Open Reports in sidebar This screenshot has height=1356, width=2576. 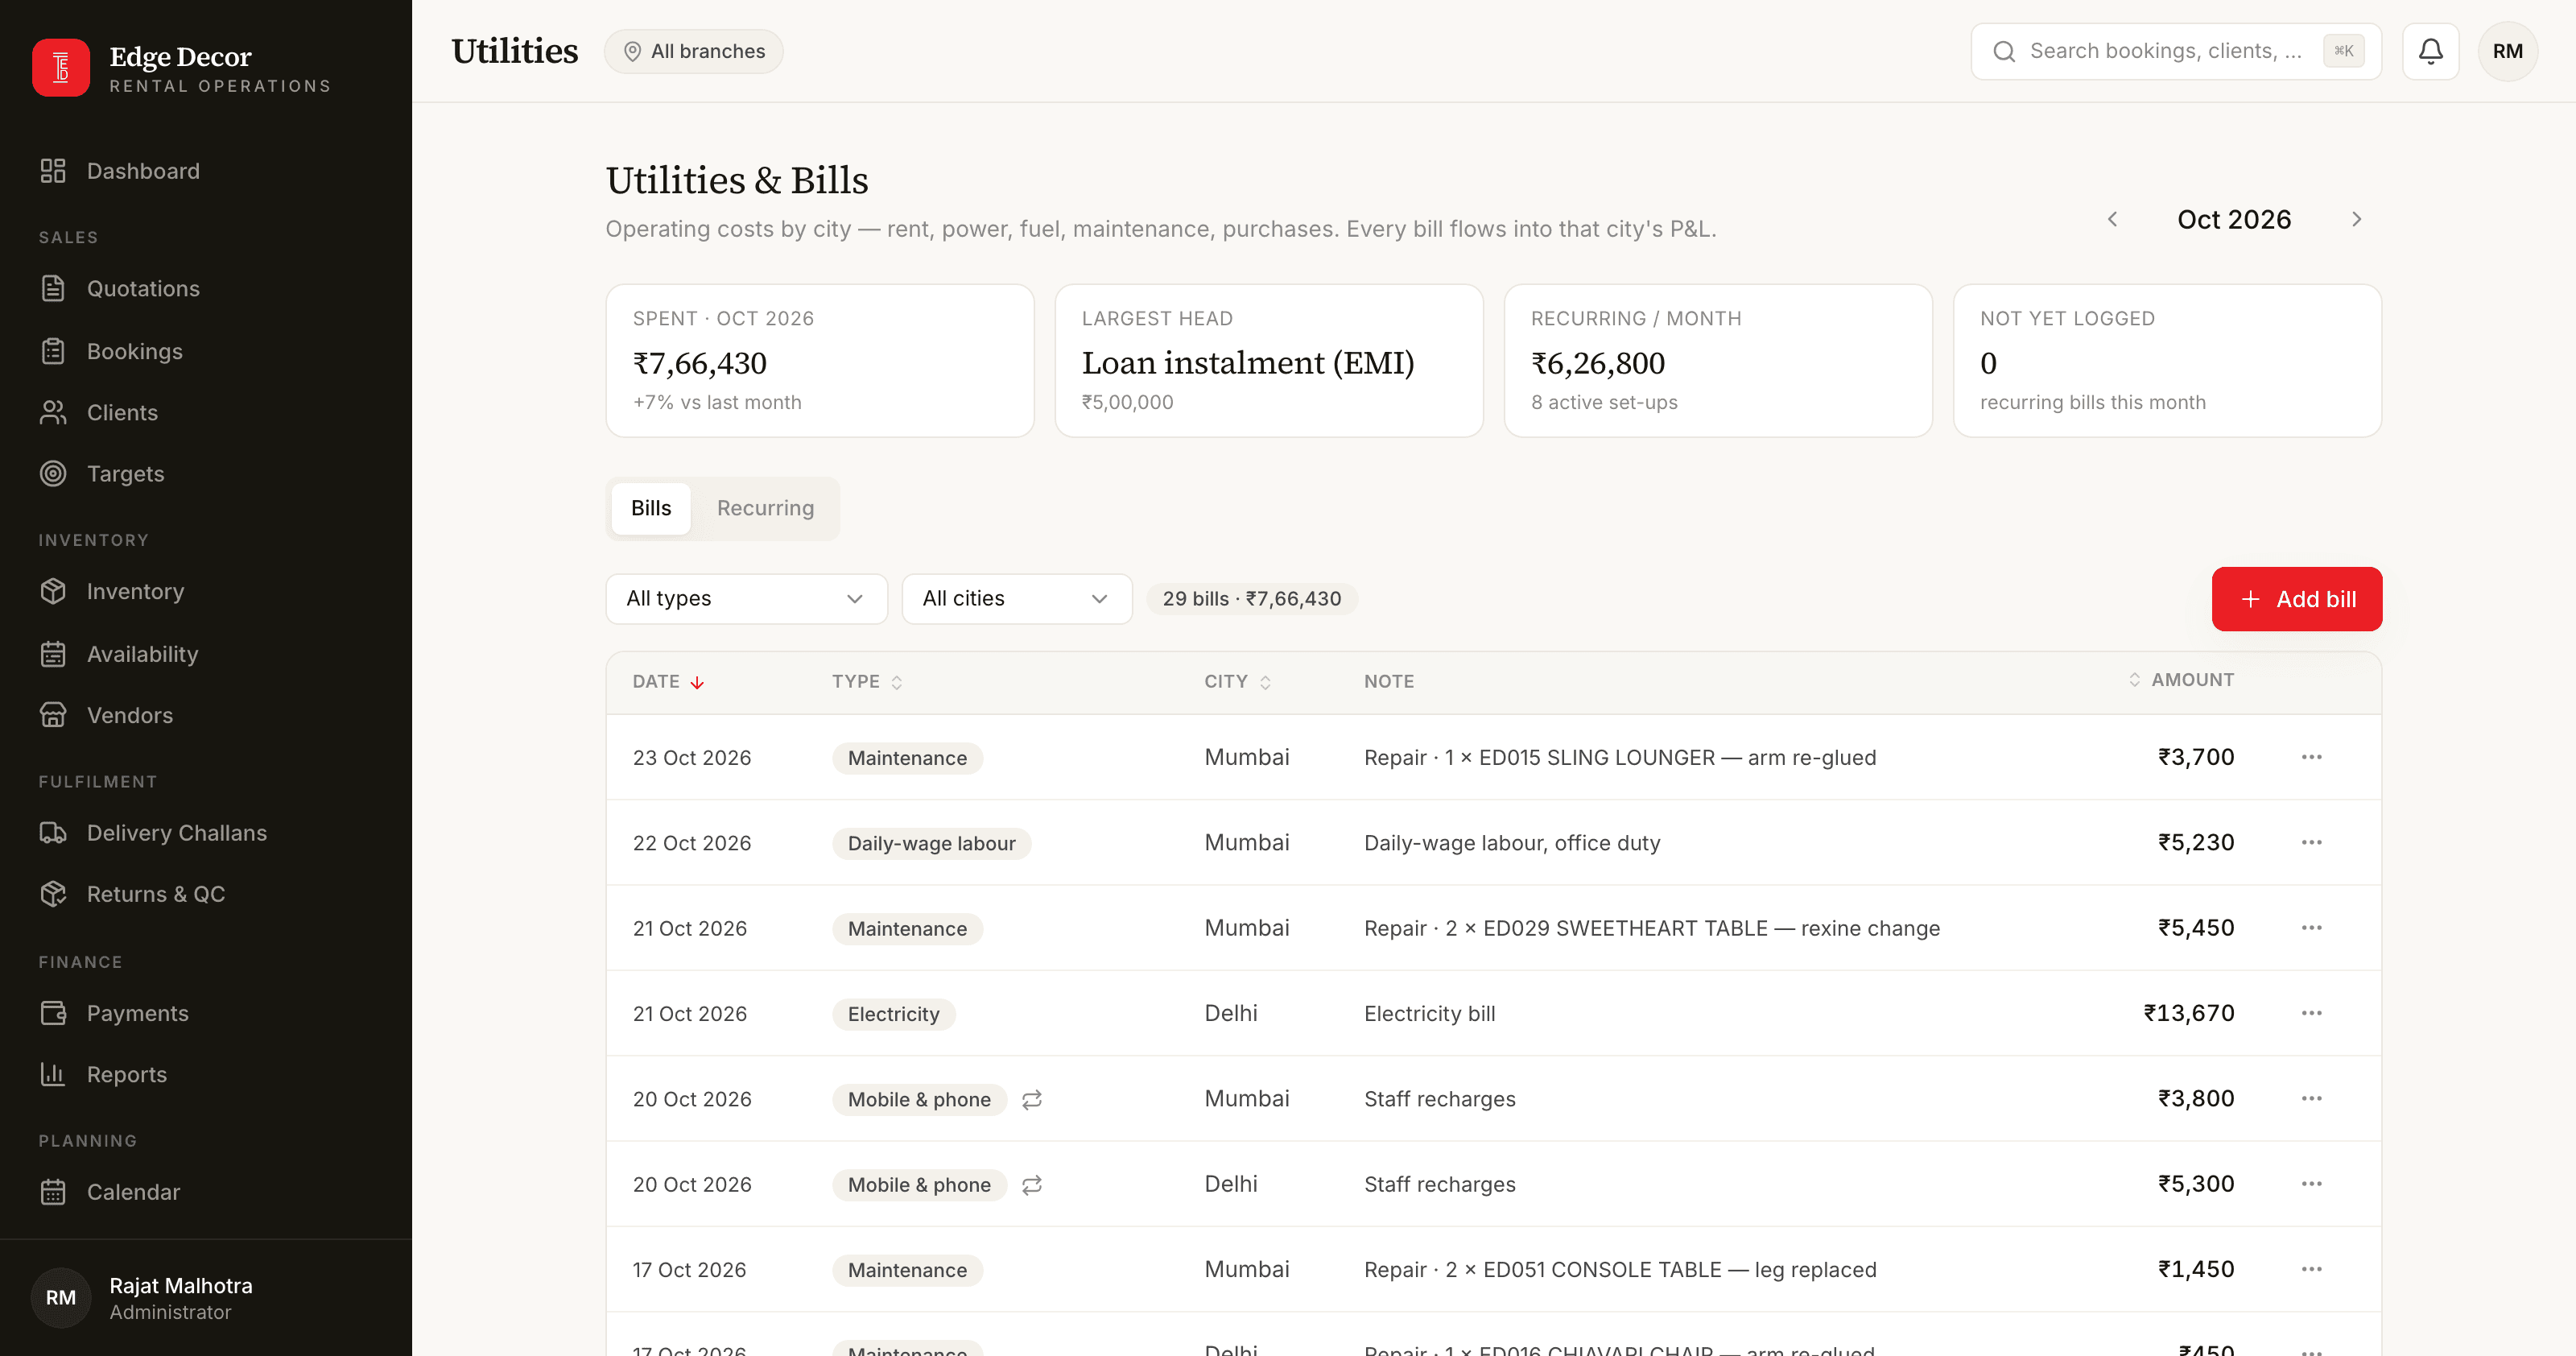[x=205, y=1075]
